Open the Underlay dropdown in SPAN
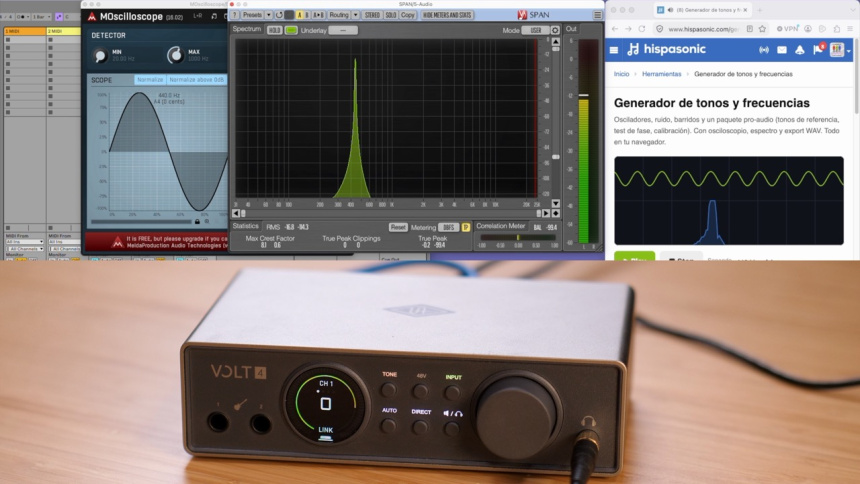Screen dimensions: 860x484 [x=343, y=30]
